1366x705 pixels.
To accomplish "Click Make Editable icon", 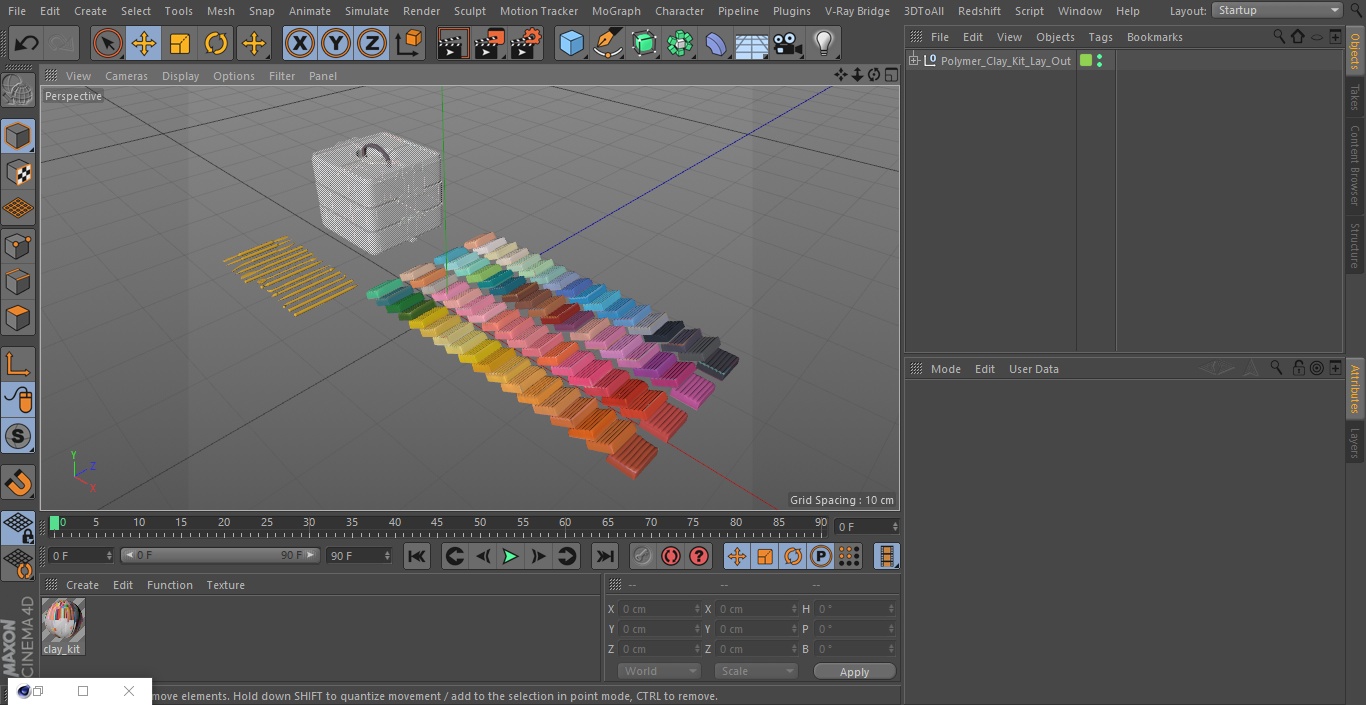I will 18,91.
